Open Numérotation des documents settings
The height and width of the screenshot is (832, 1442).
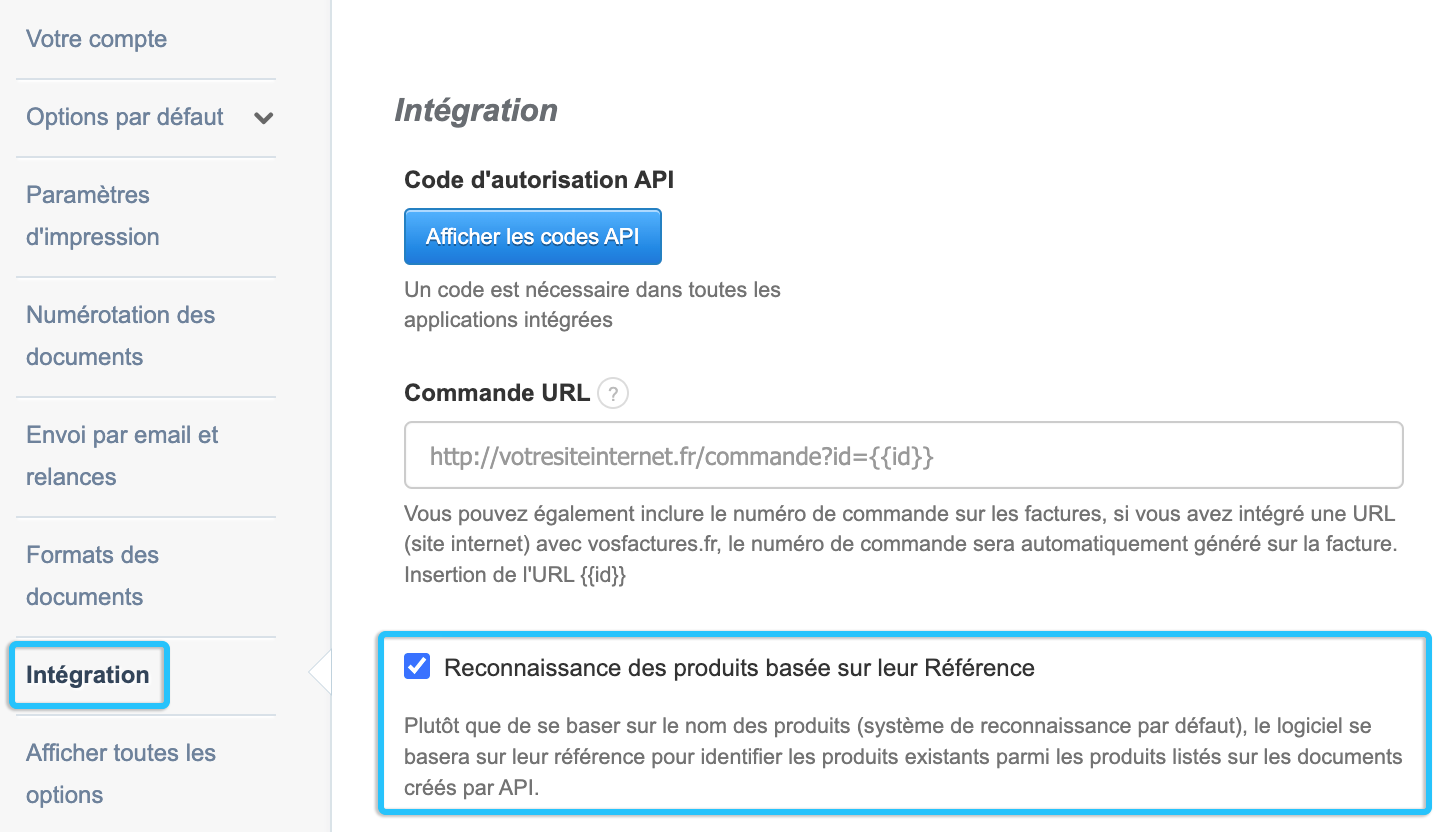[x=120, y=336]
